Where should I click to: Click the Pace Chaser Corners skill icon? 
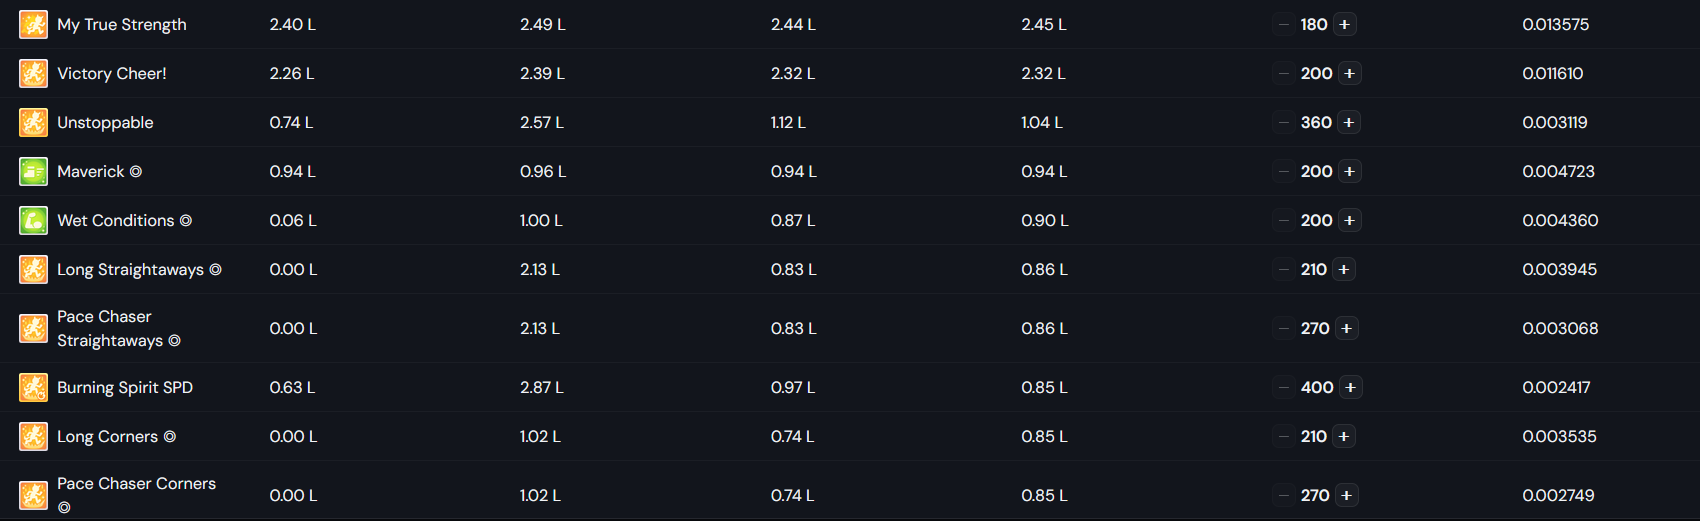[33, 495]
